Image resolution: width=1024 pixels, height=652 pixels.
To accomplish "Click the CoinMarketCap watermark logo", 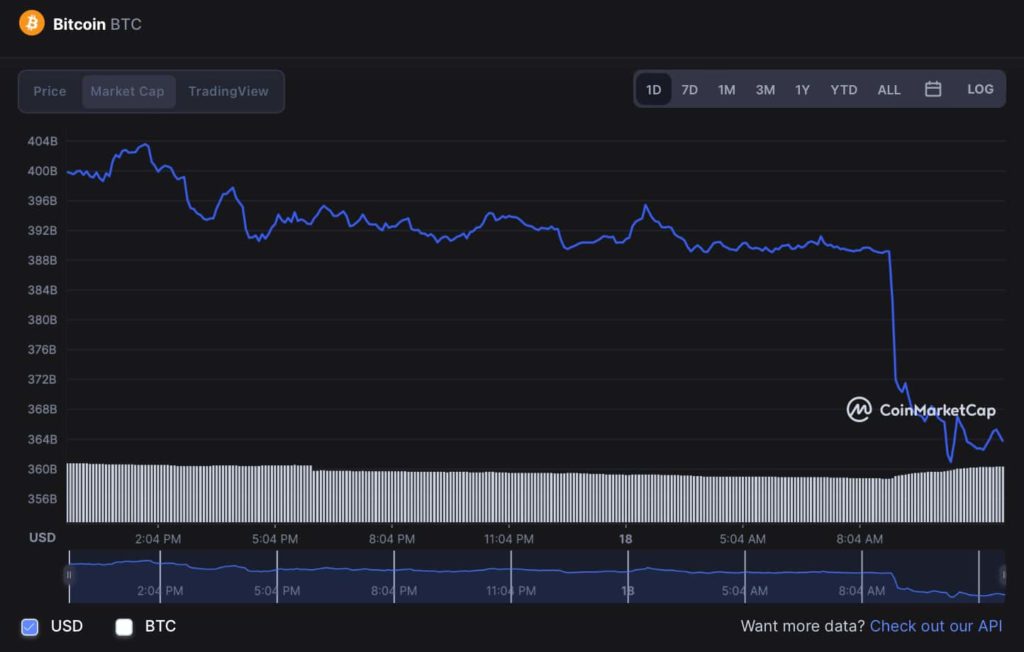I will coord(921,410).
